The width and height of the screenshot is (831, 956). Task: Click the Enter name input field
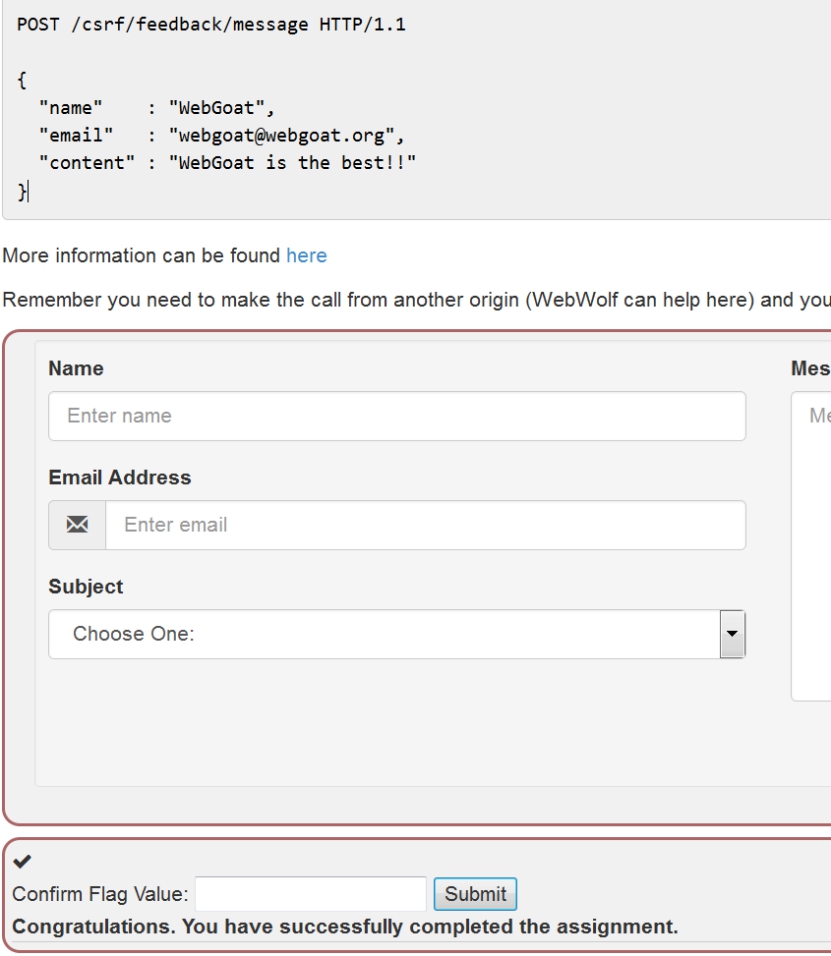click(x=397, y=416)
